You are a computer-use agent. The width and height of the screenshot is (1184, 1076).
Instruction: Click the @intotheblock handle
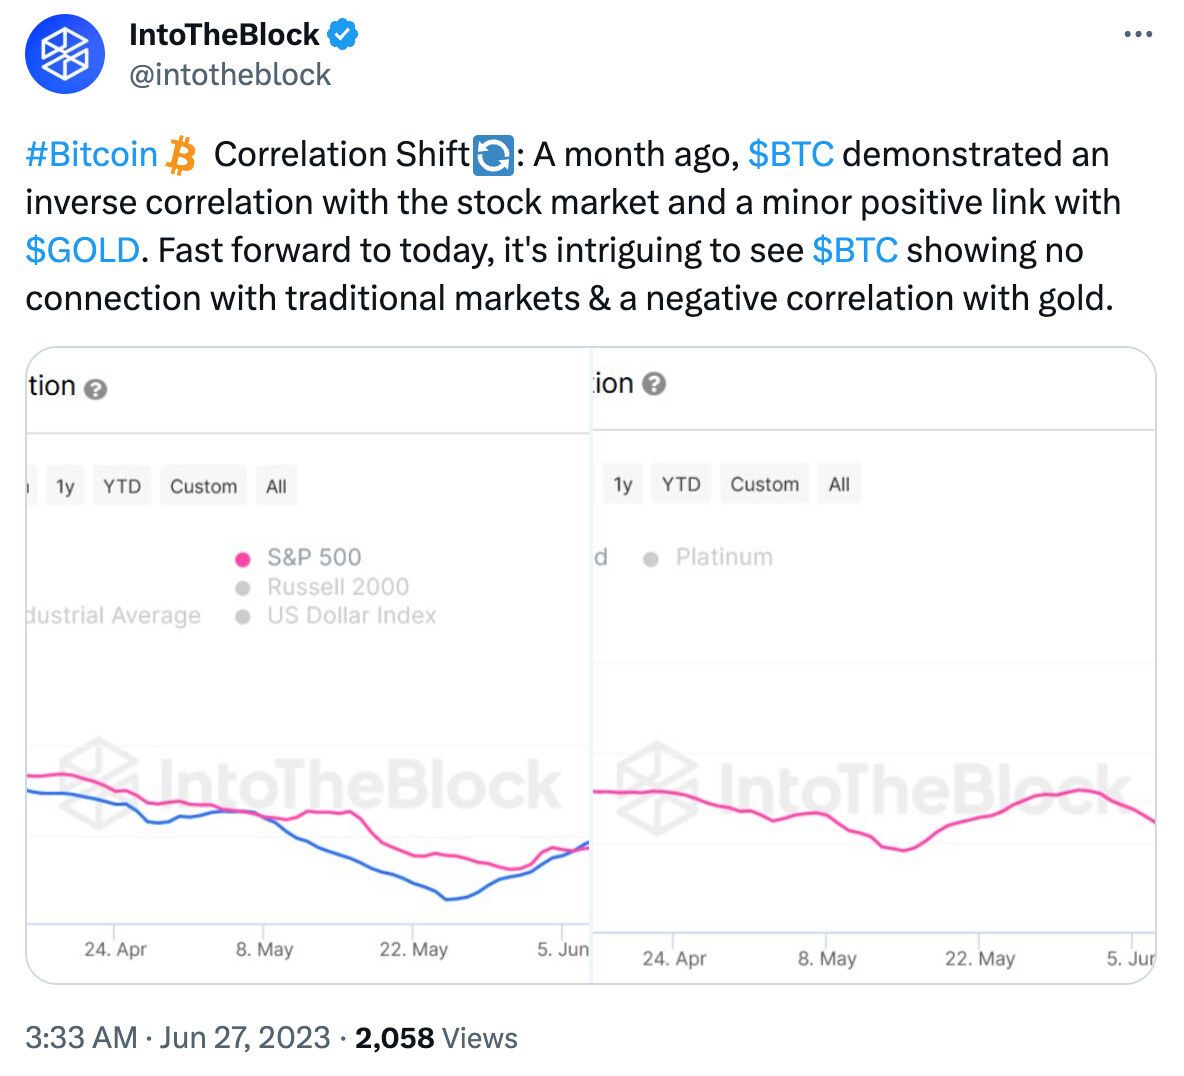point(230,75)
